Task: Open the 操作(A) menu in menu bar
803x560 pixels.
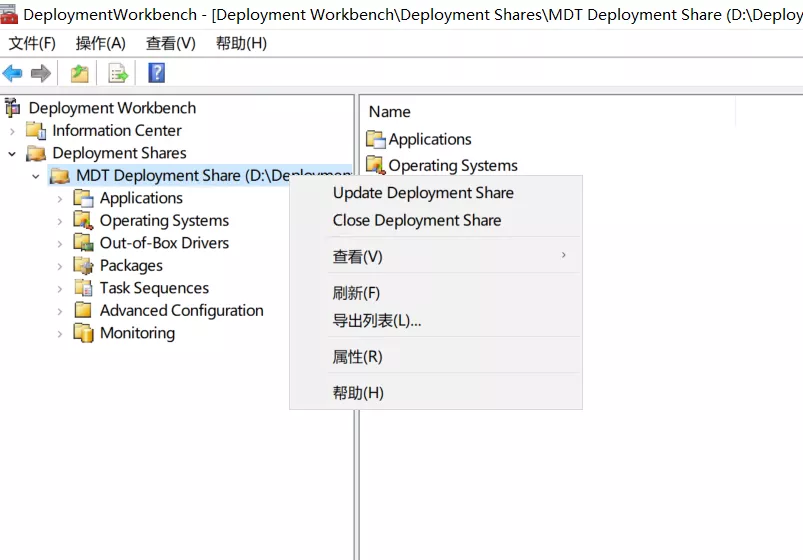Action: pyautogui.click(x=101, y=43)
